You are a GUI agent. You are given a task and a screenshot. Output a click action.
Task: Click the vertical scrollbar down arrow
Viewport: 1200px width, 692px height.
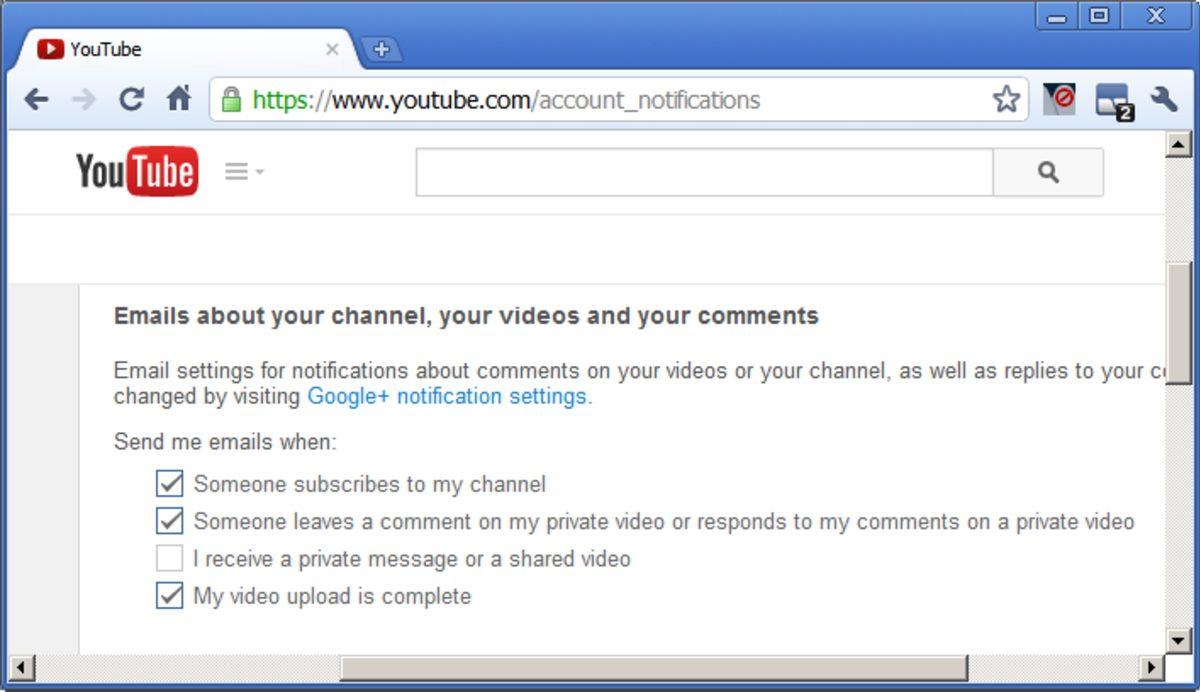pos(1178,640)
